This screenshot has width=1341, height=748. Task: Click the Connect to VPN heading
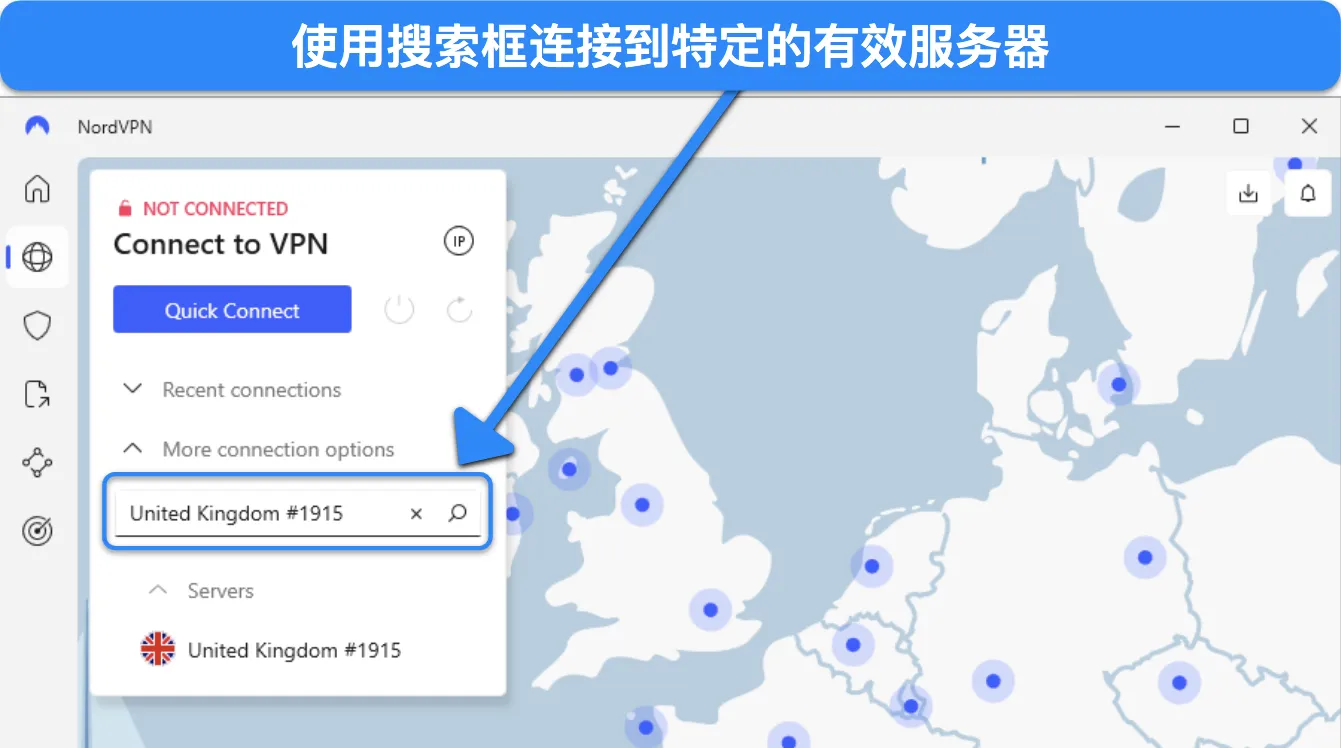point(221,244)
